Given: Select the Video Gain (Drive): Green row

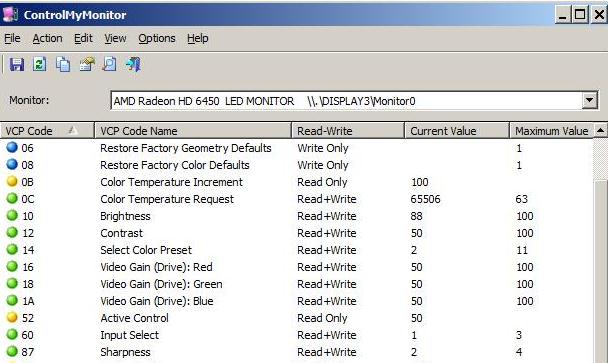Looking at the screenshot, I should [297, 284].
